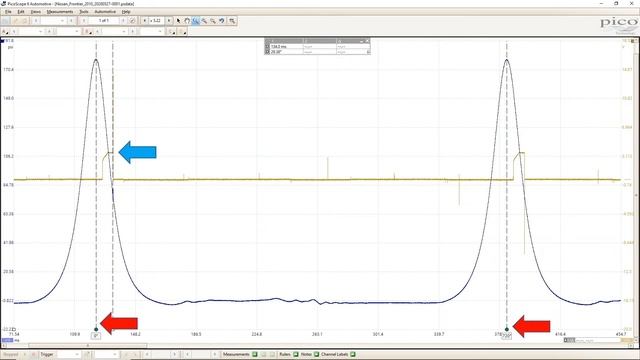Open the Edit menu
Viewport: 640px width, 360px height.
coord(21,12)
